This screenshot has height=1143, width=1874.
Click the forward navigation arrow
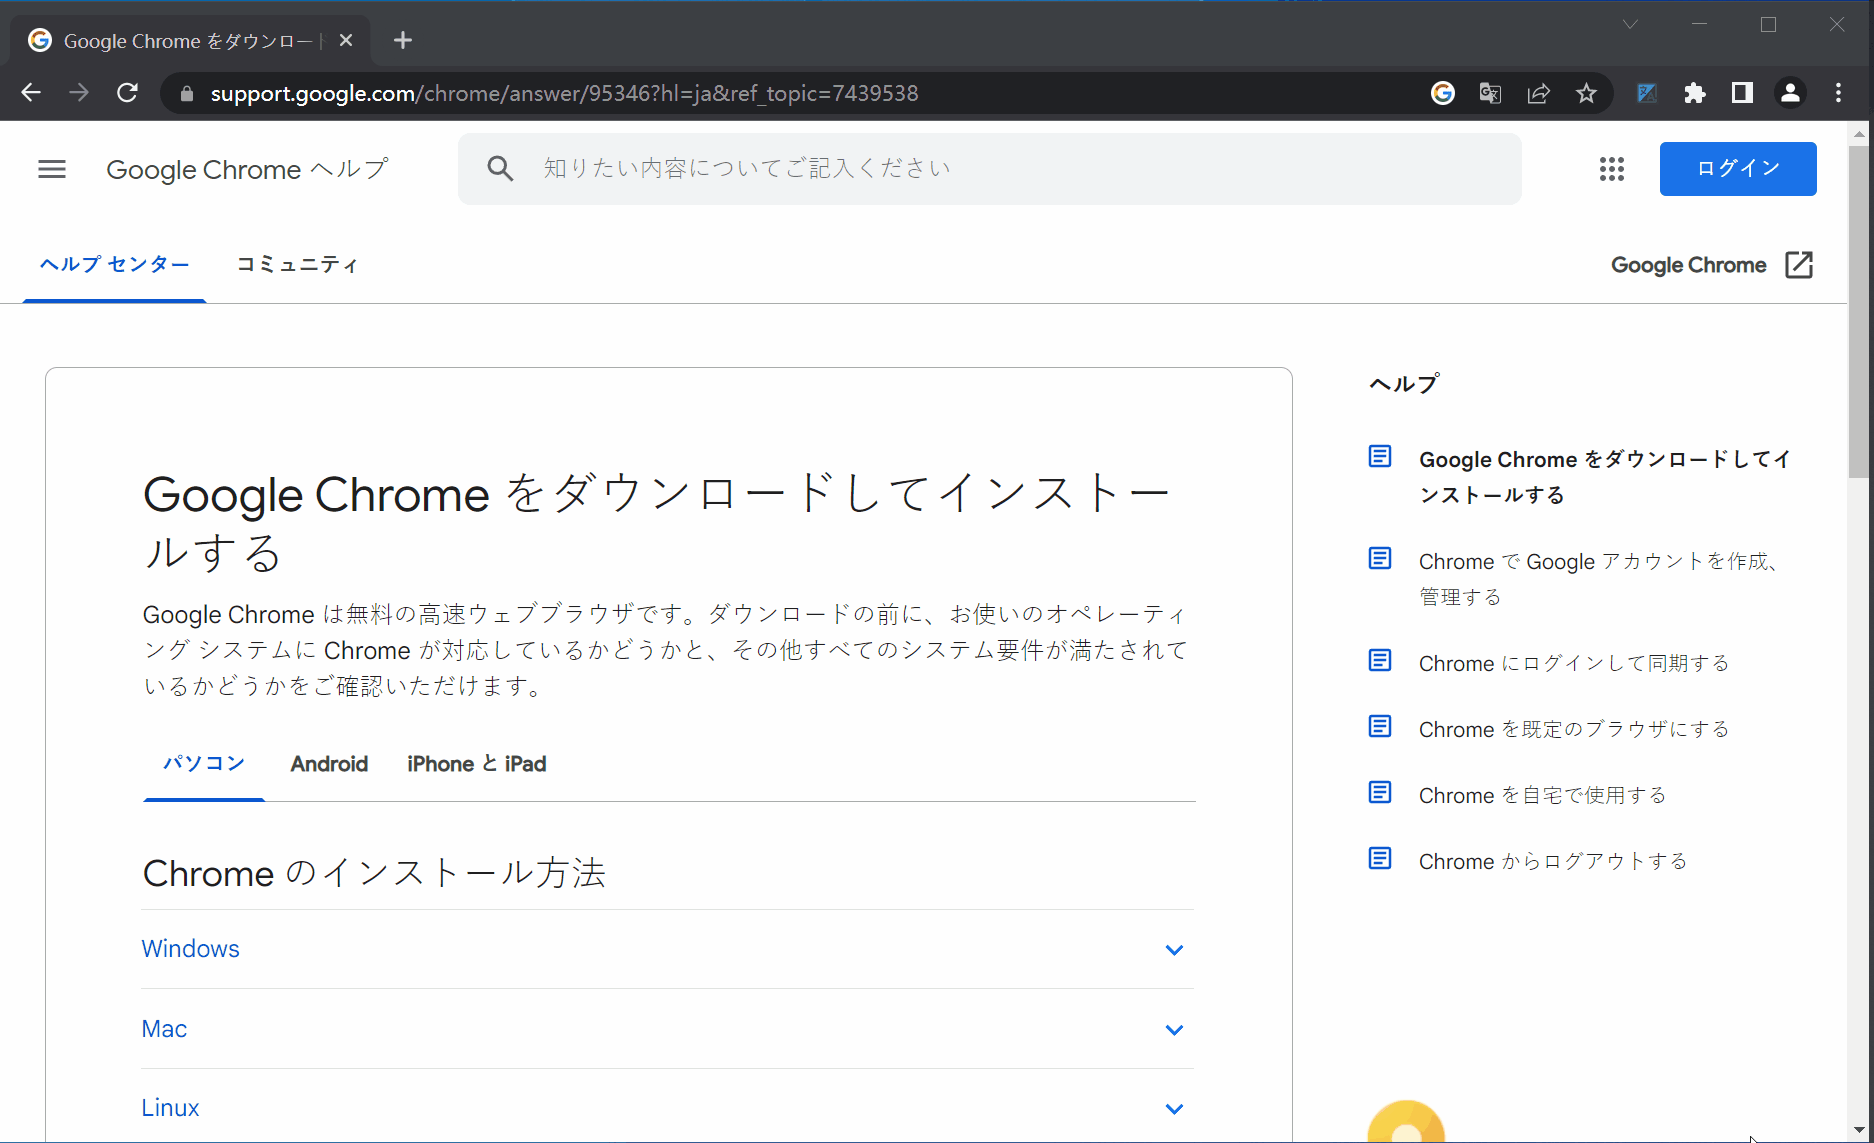(79, 93)
